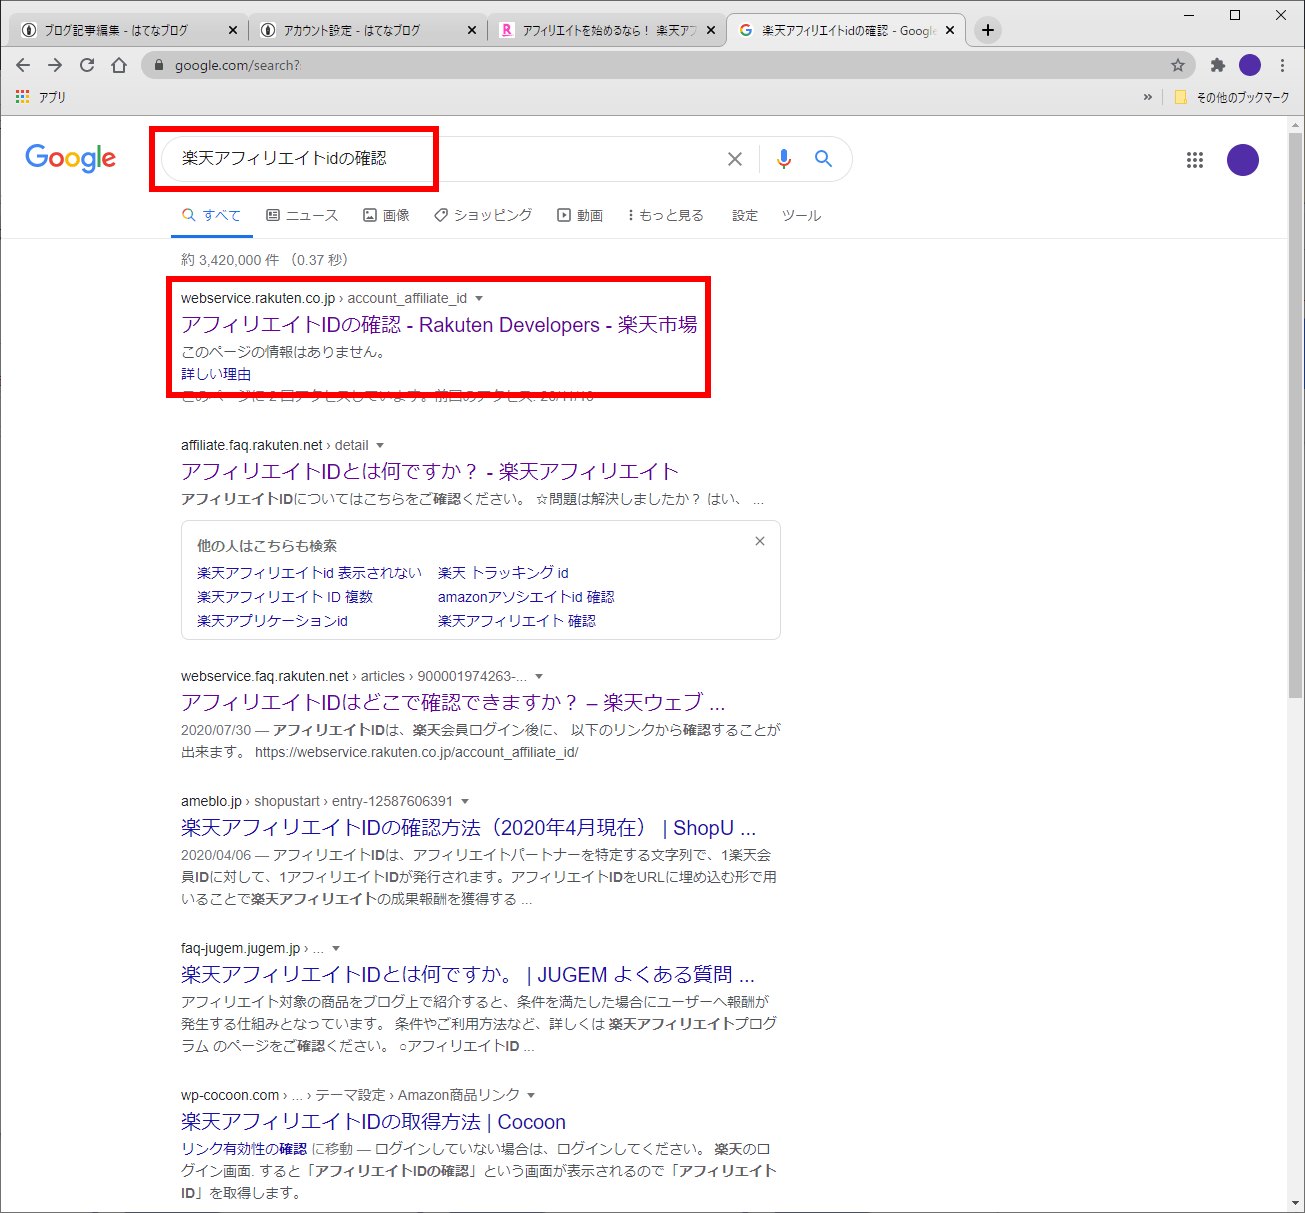Bookmark this page with the star icon
Image resolution: width=1305 pixels, height=1213 pixels.
tap(1178, 65)
